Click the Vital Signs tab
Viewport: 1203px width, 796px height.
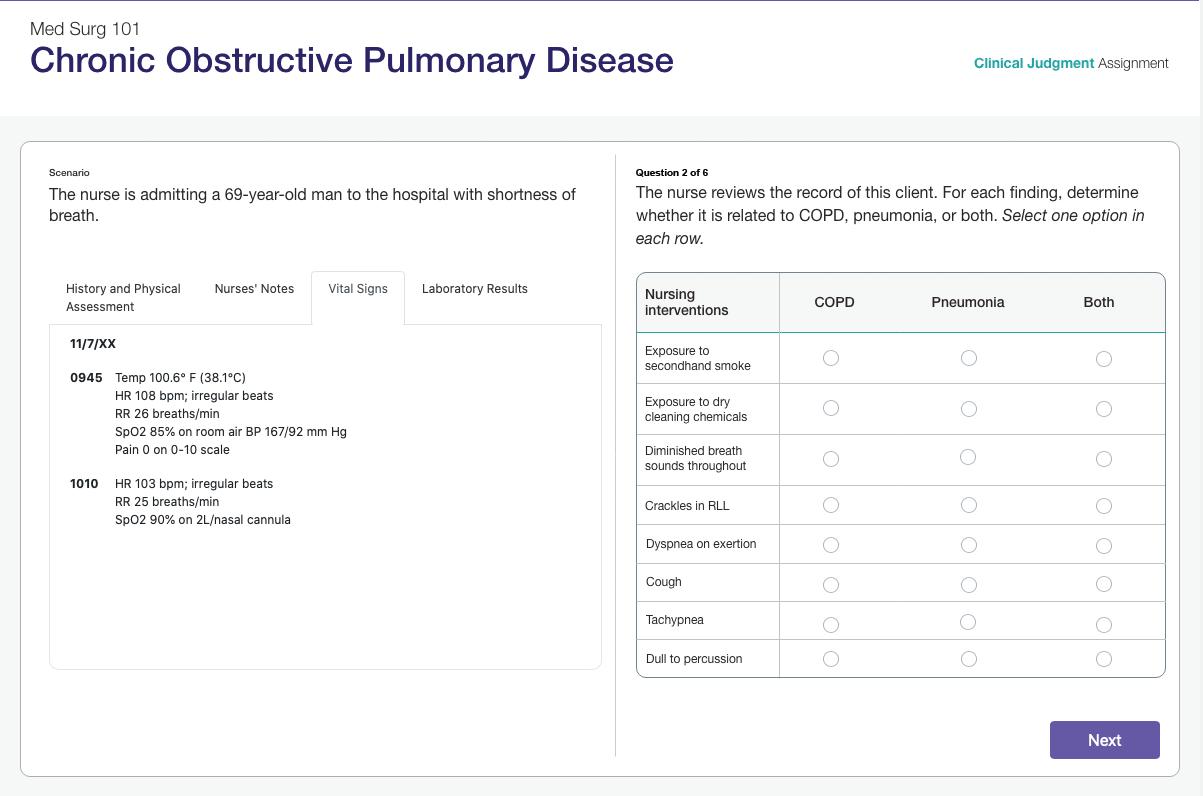click(358, 289)
